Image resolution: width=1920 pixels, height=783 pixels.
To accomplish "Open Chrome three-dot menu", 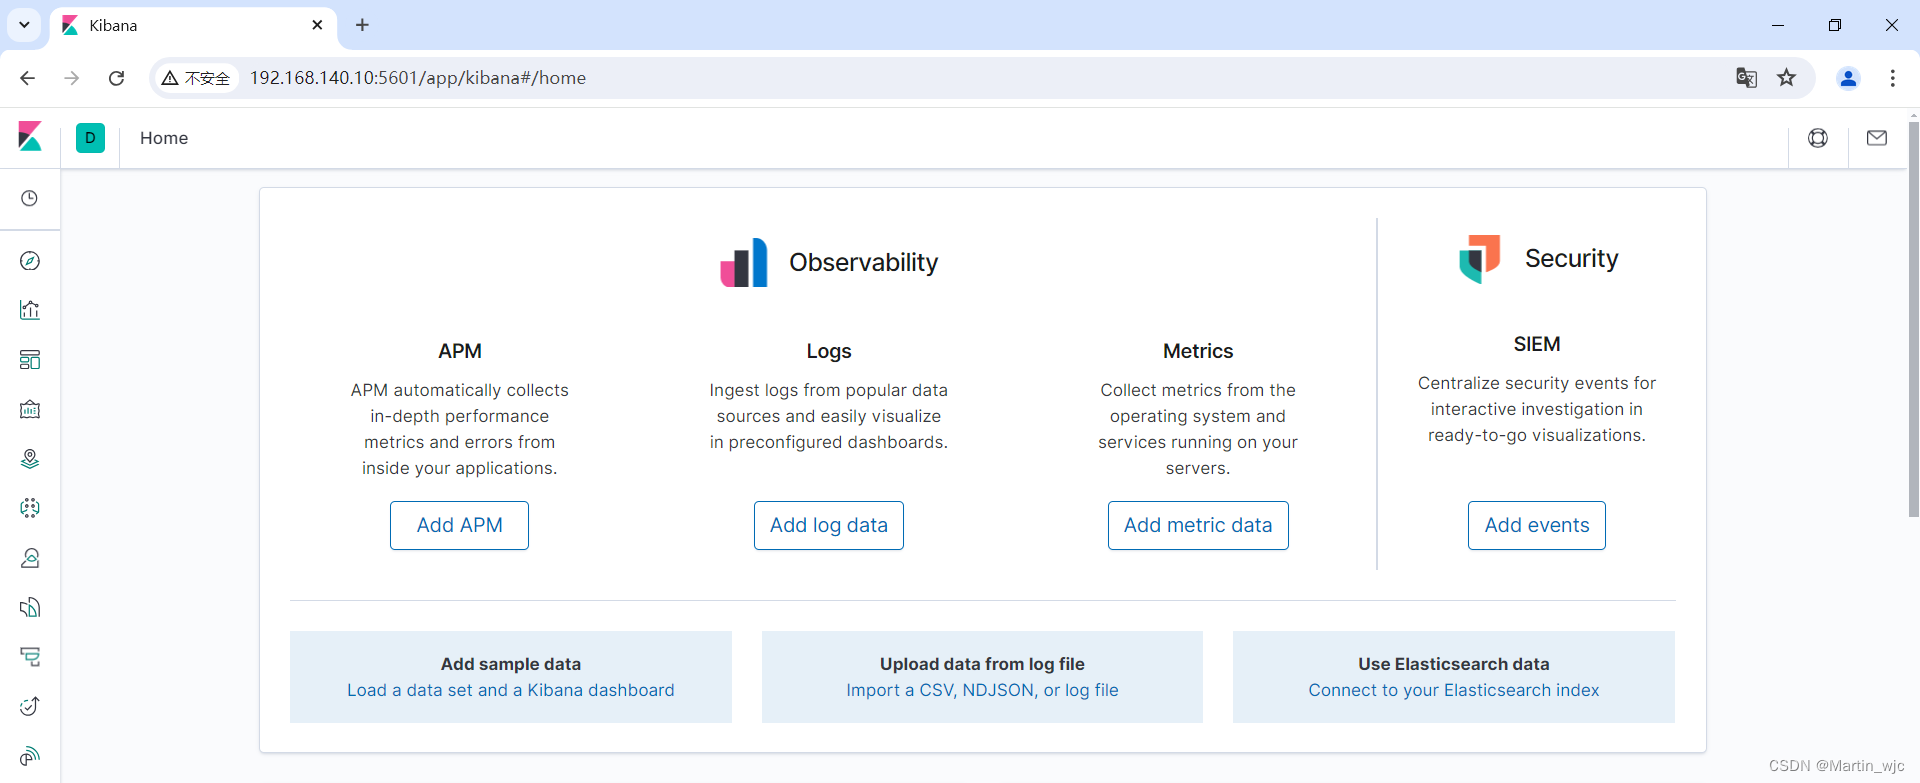I will [1892, 78].
